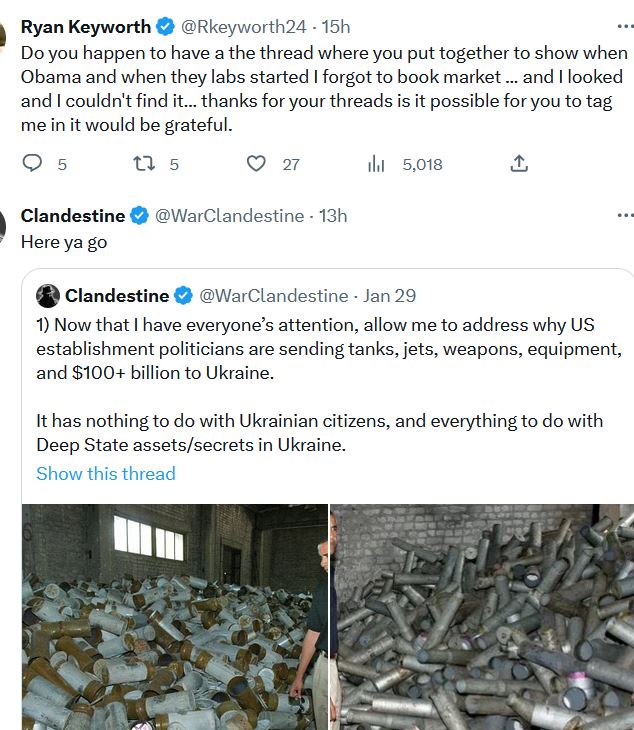Open the @Rkeyworth24 handle link
This screenshot has width=634, height=730.
[x=242, y=27]
